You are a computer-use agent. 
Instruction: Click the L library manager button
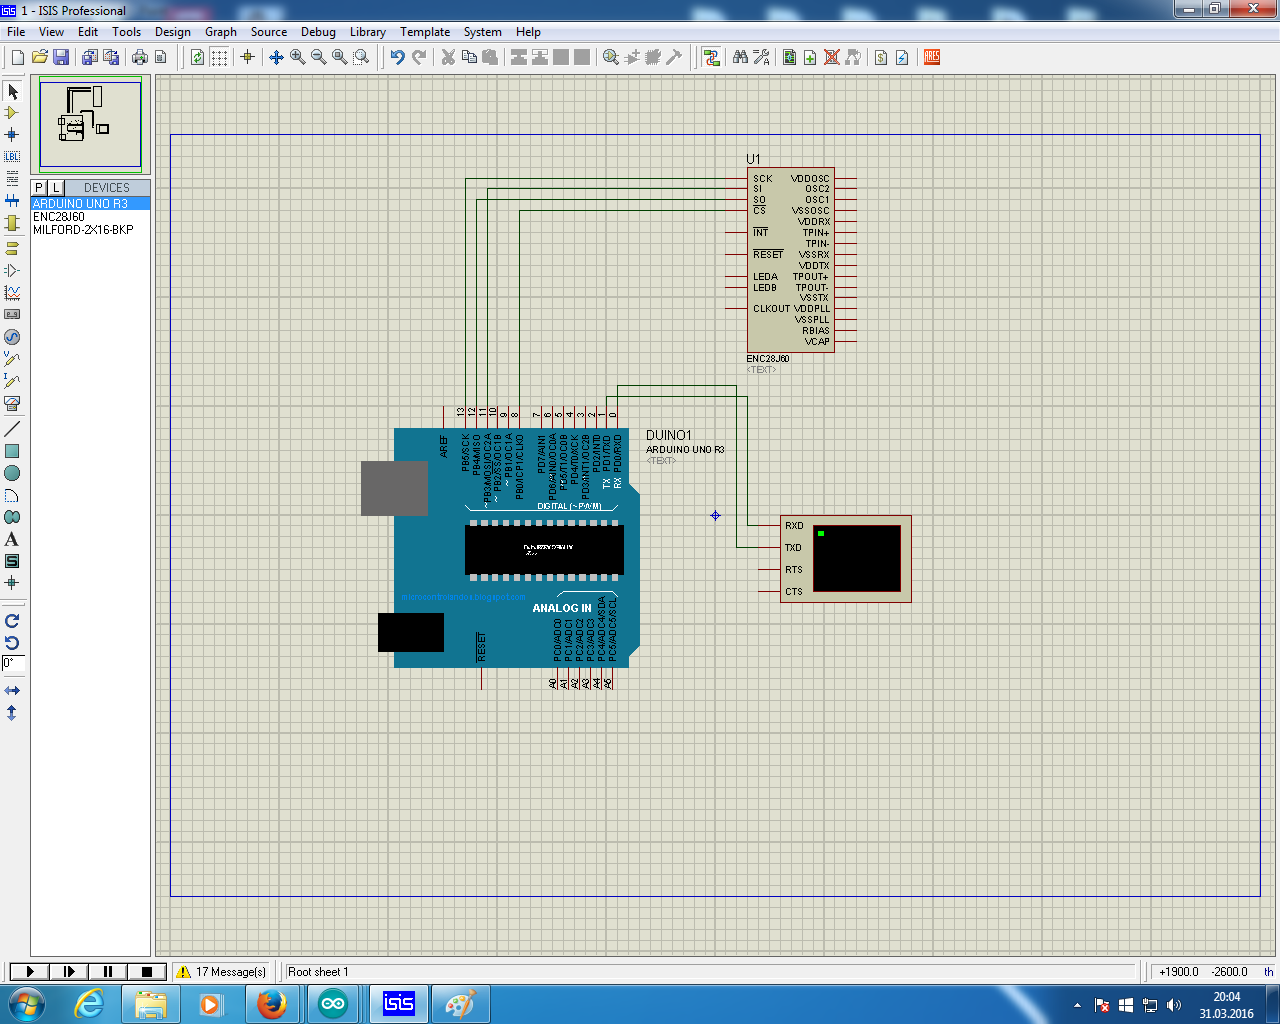coord(56,188)
